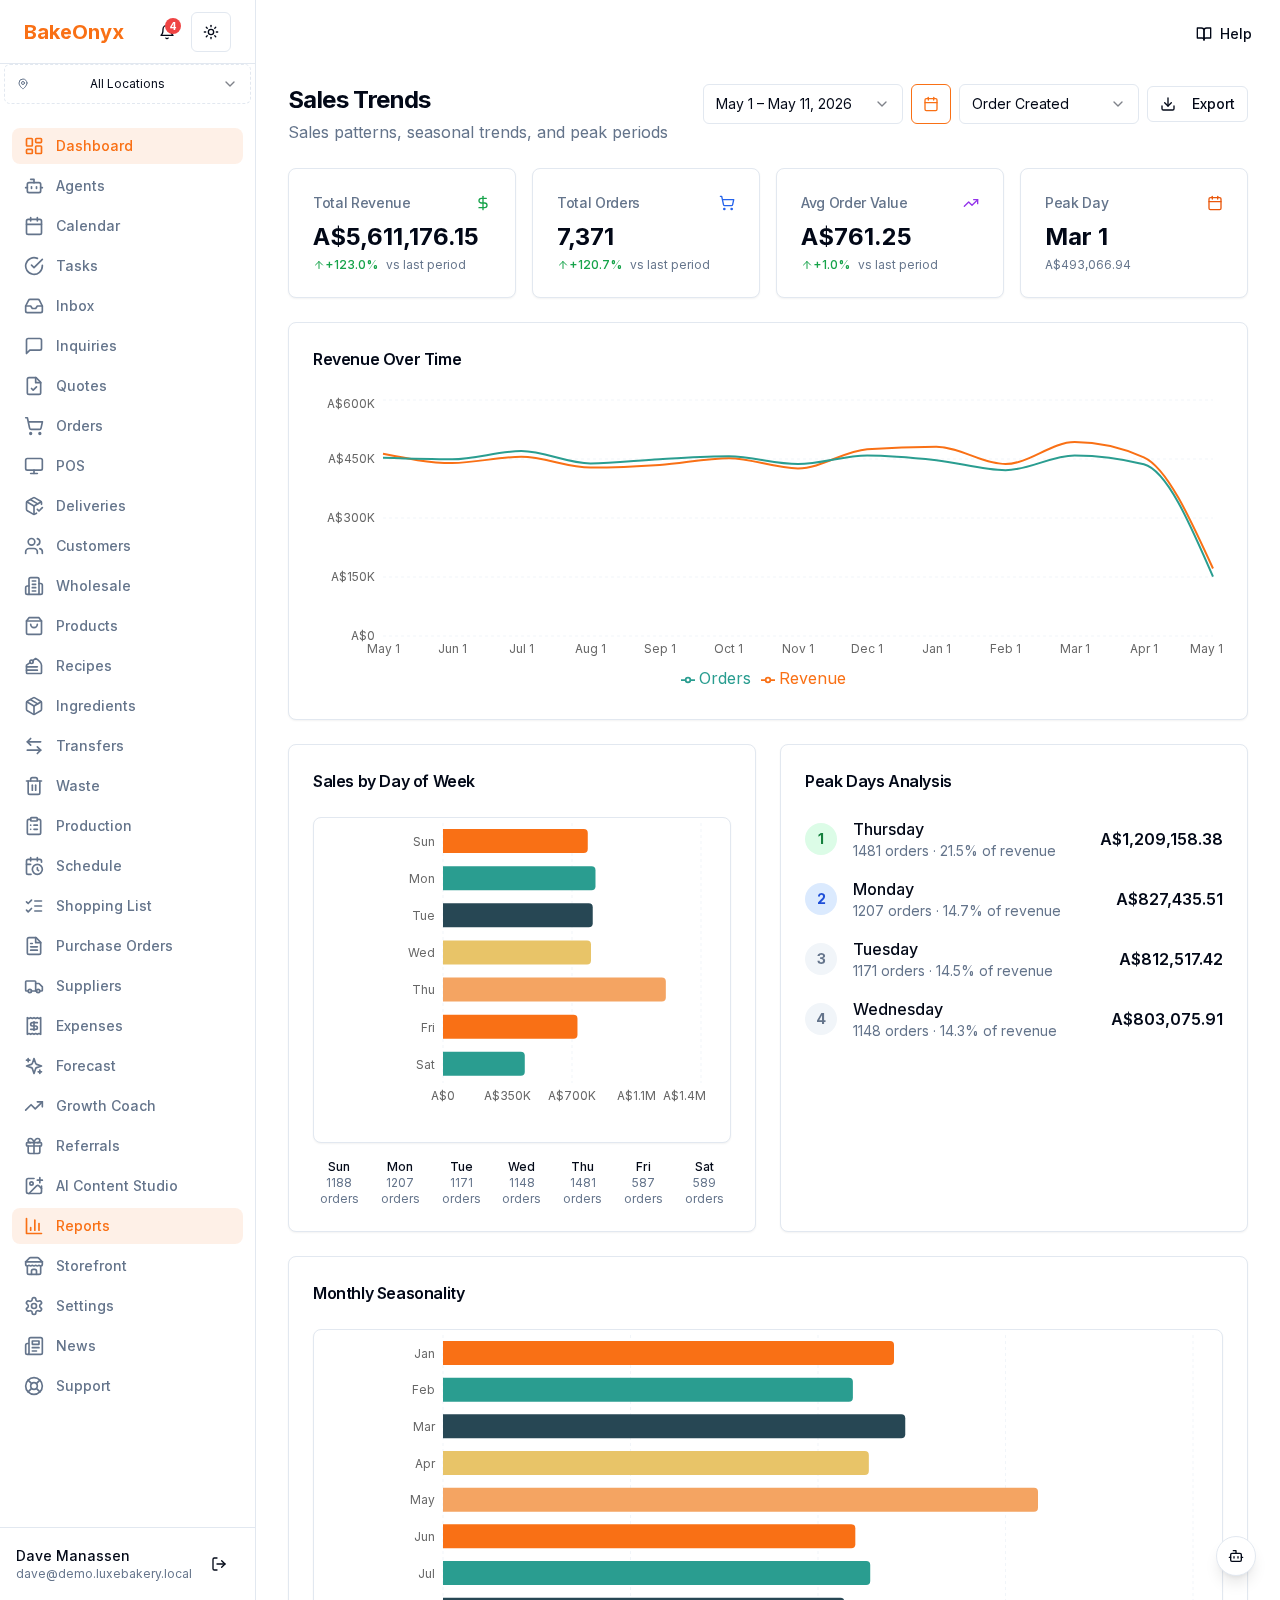Open the Shopping List page
The height and width of the screenshot is (1600, 1280).
(x=127, y=906)
